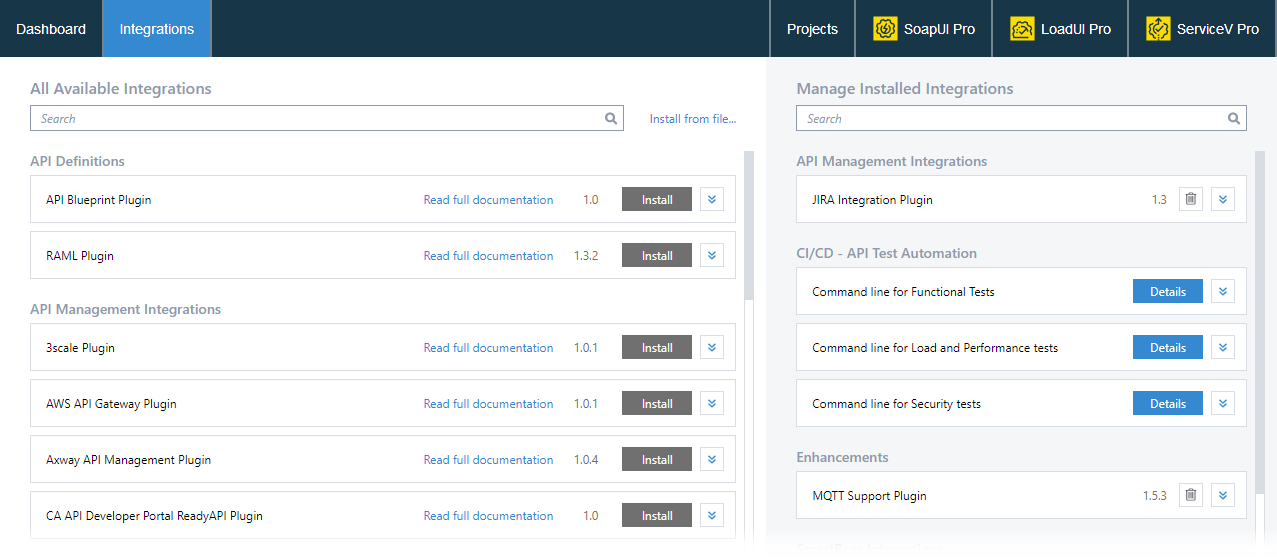This screenshot has height=558, width=1277.
Task: Install the AWS API Gateway Plugin
Action: (x=657, y=403)
